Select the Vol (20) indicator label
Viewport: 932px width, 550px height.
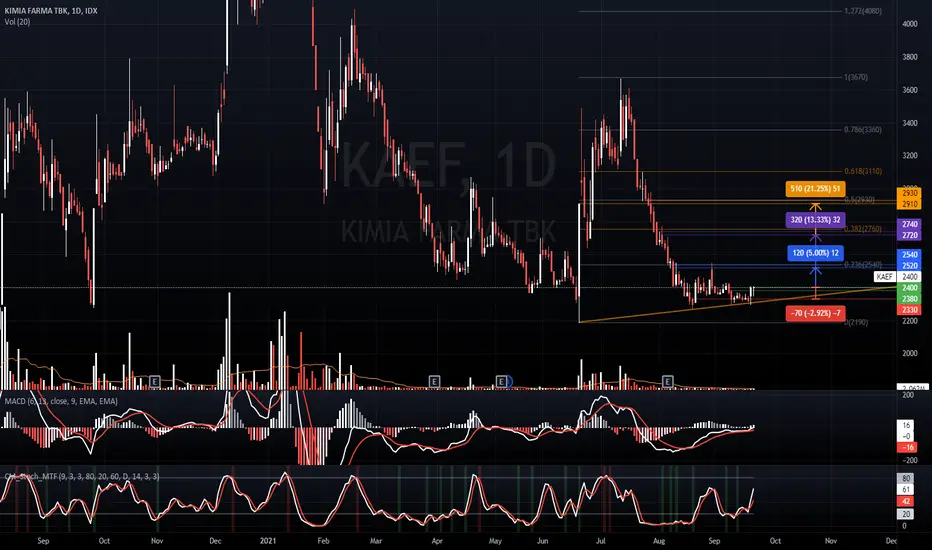pos(17,22)
